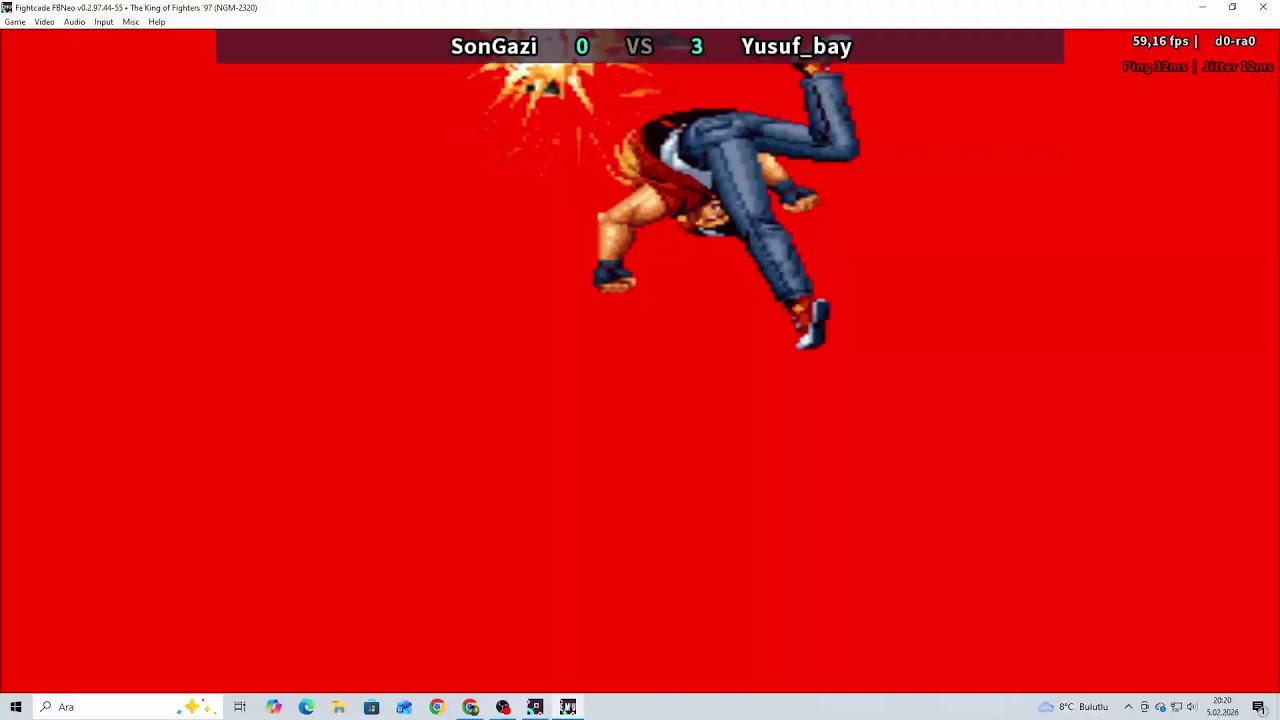Screen dimensions: 1280x720
Task: Open Outlook from the taskbar
Action: (404, 707)
